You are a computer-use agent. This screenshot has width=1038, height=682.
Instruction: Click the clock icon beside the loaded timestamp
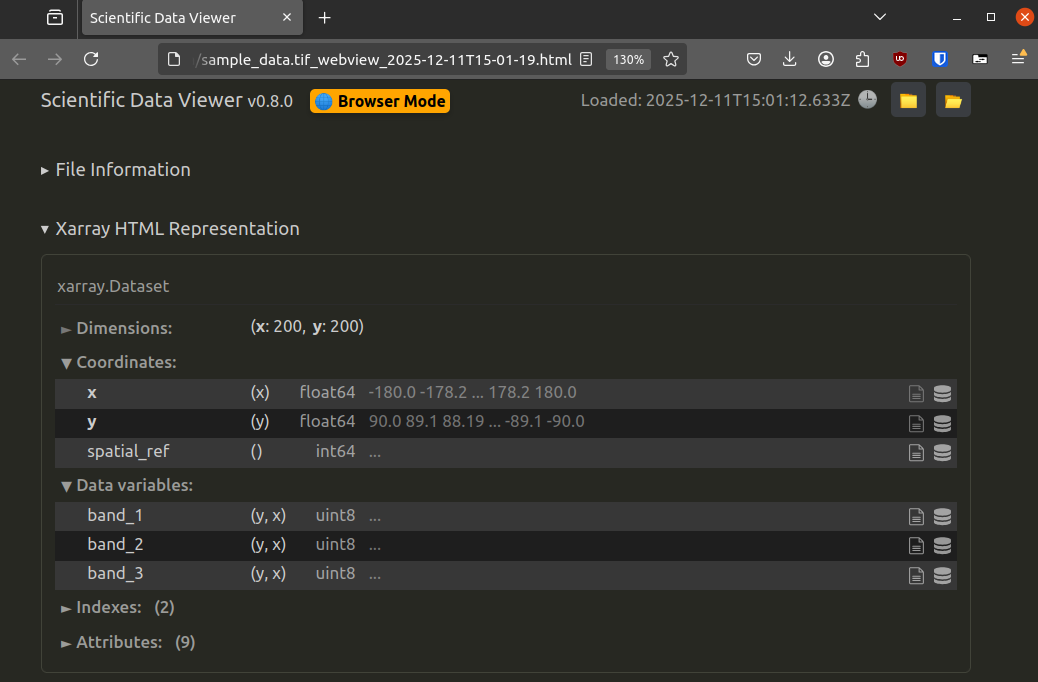(869, 100)
